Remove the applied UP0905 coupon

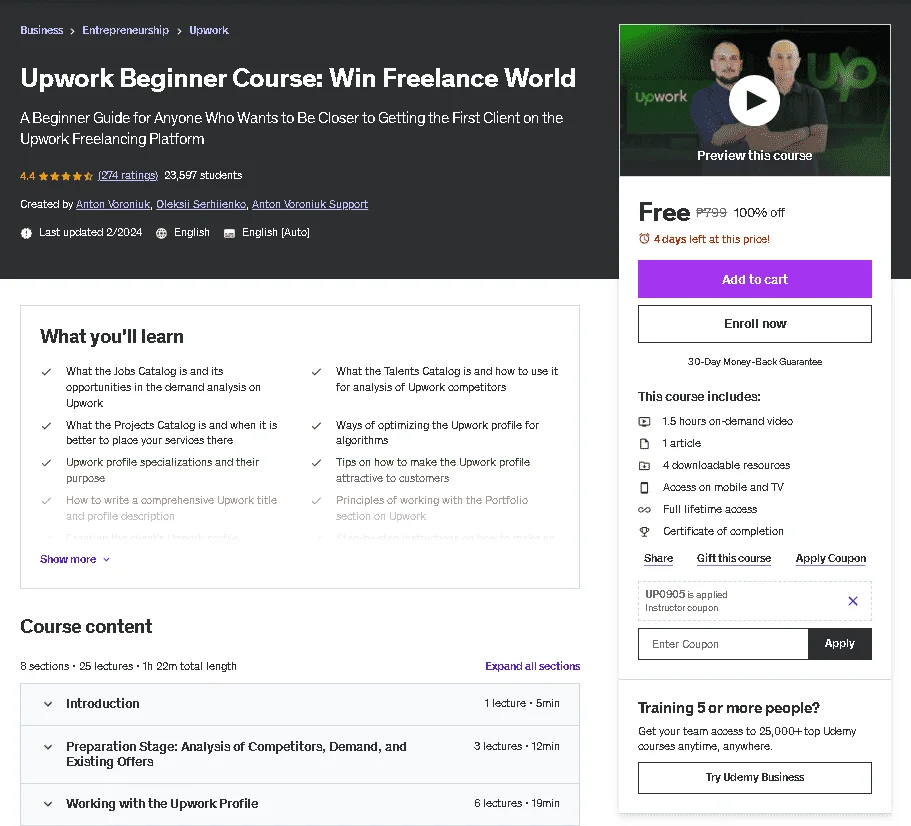pos(852,601)
